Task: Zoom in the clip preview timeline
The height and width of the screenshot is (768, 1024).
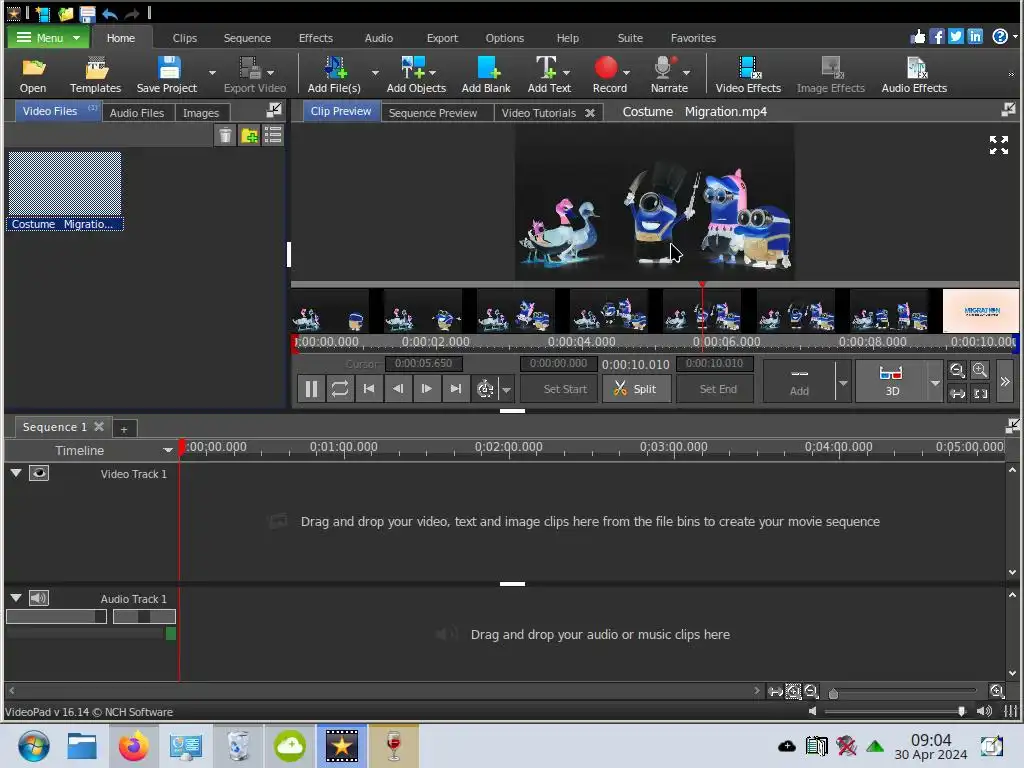Action: pyautogui.click(x=980, y=370)
